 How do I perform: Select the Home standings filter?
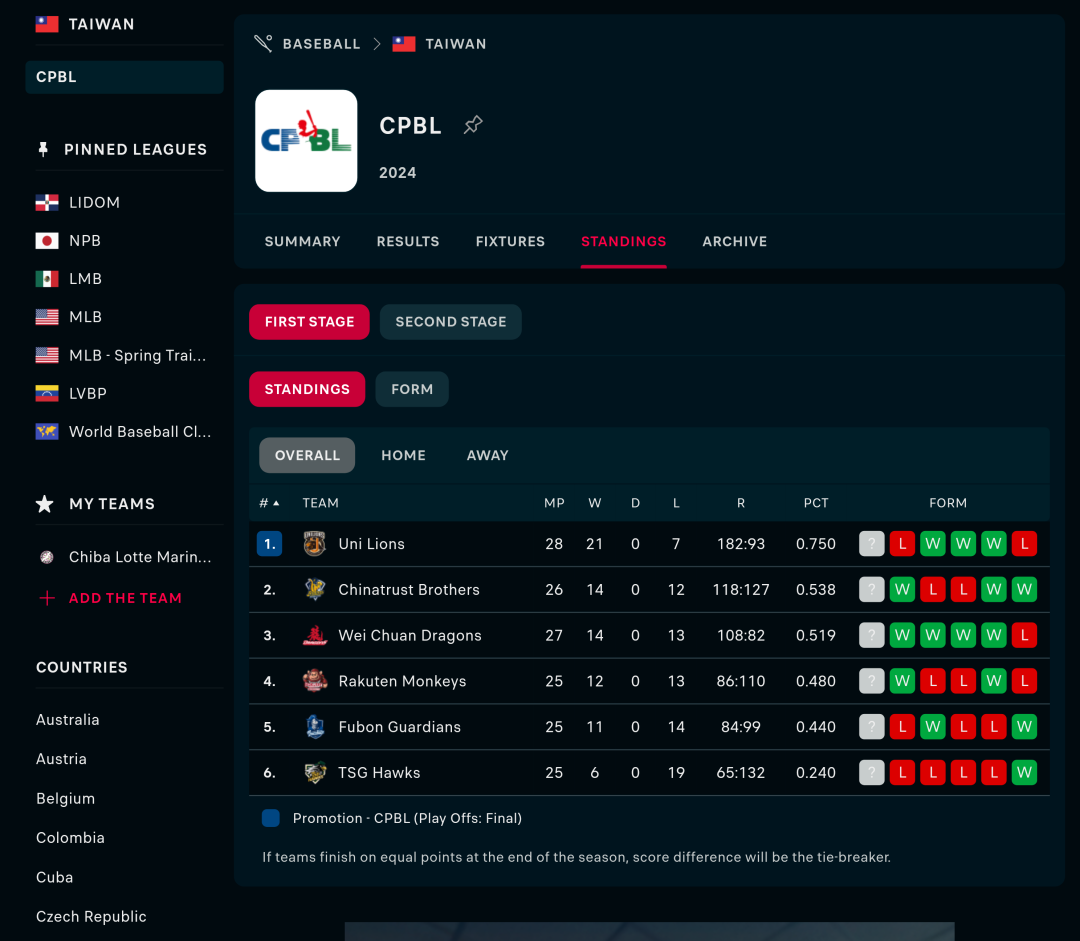coord(404,455)
